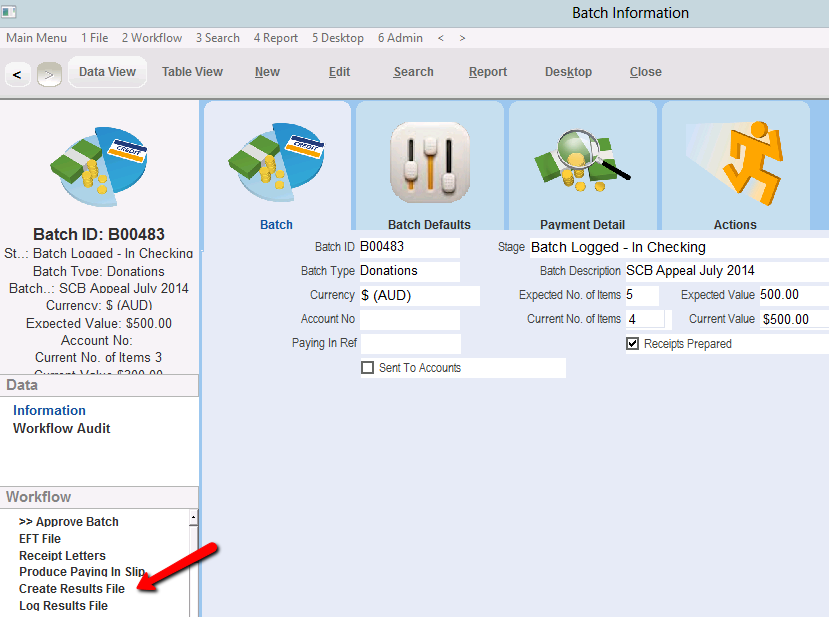
Task: Select Create Results File workflow action
Action: pos(72,588)
